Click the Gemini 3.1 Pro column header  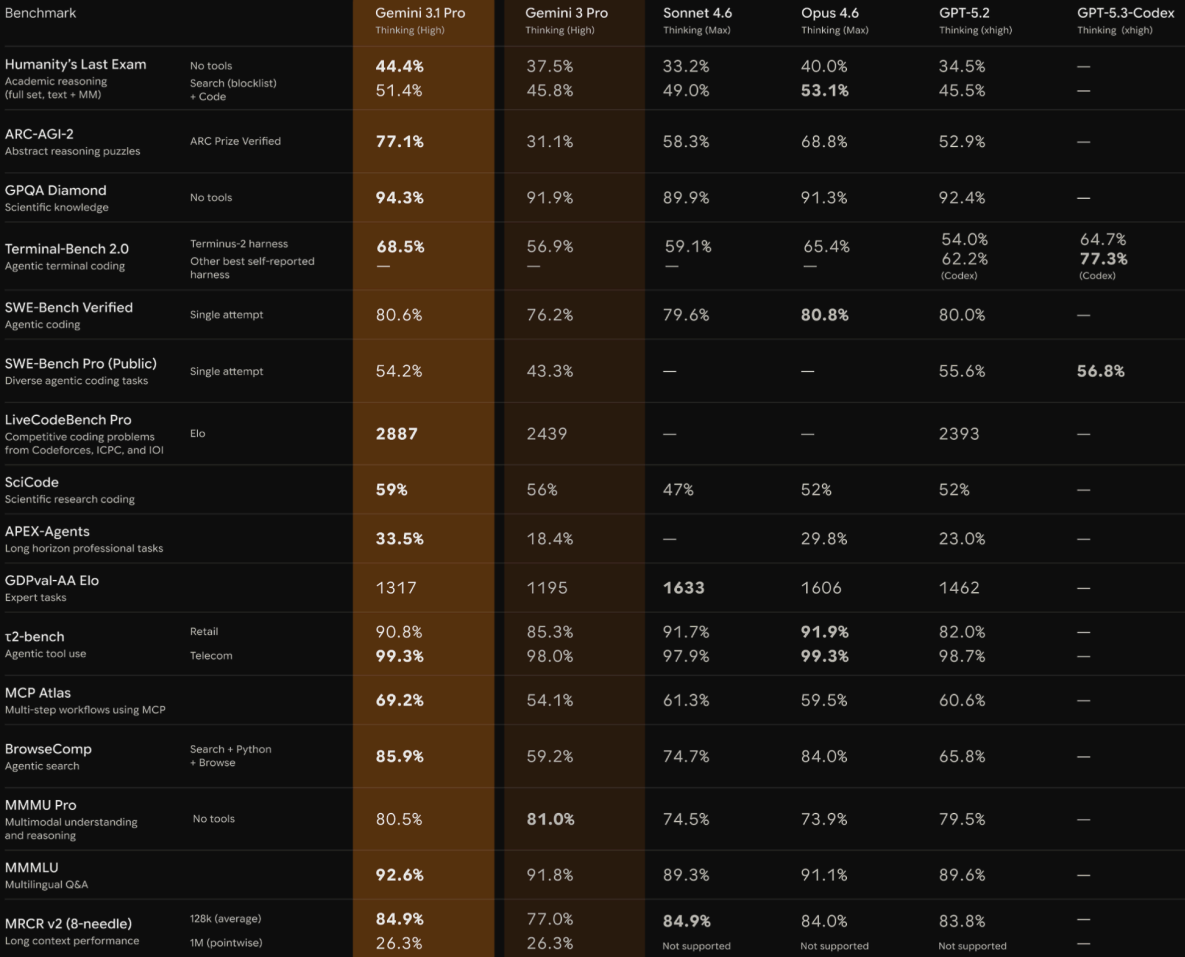420,14
